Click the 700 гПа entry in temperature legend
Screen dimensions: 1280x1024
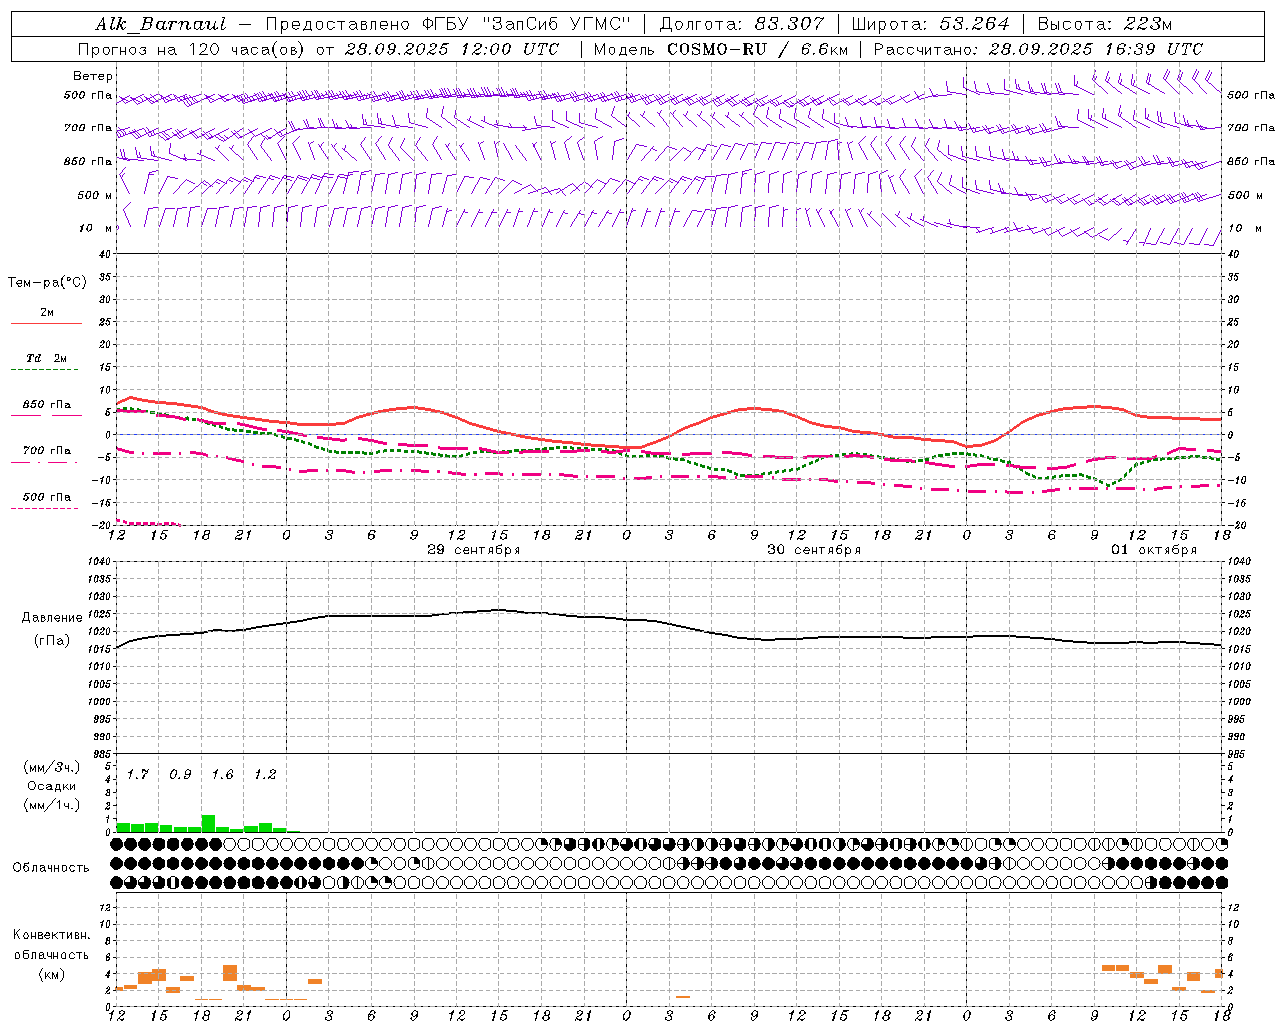[x=47, y=450]
